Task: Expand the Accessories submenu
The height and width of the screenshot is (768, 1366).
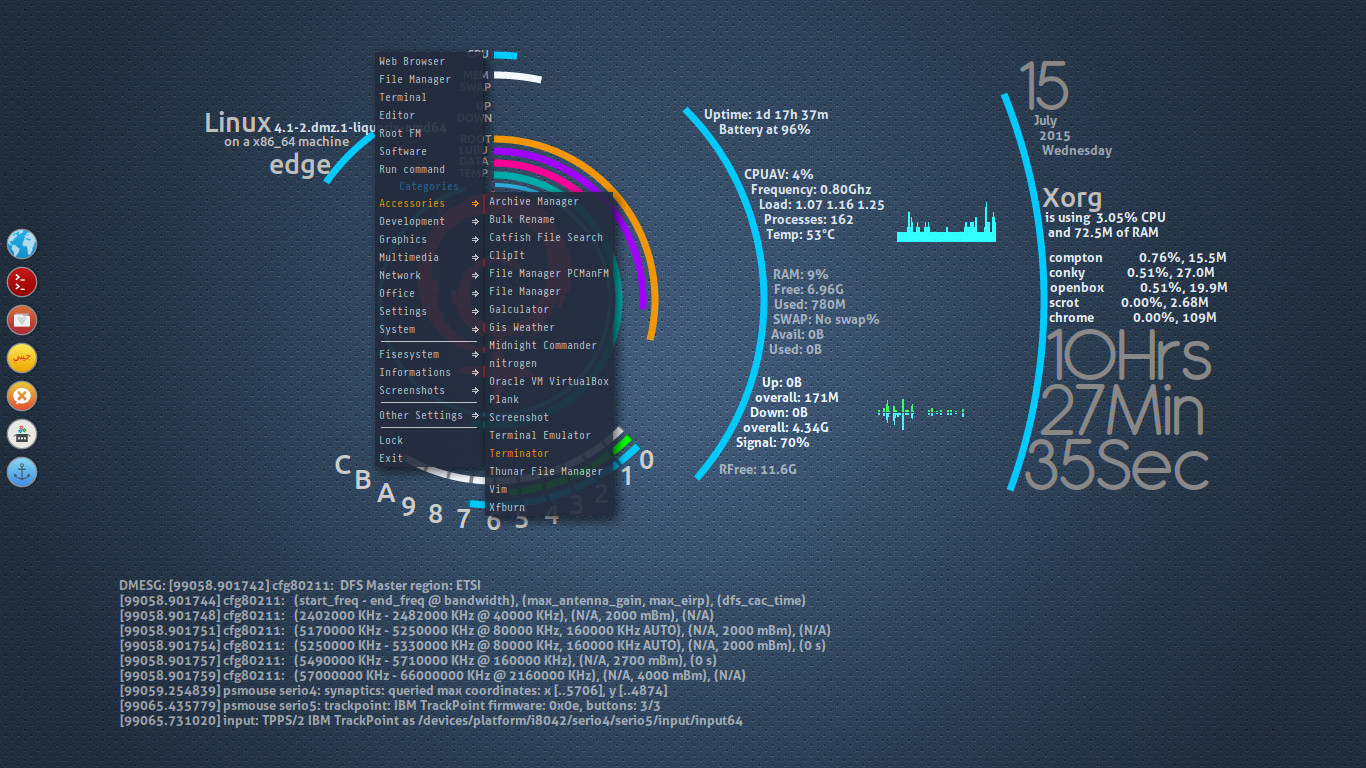Action: (430, 203)
